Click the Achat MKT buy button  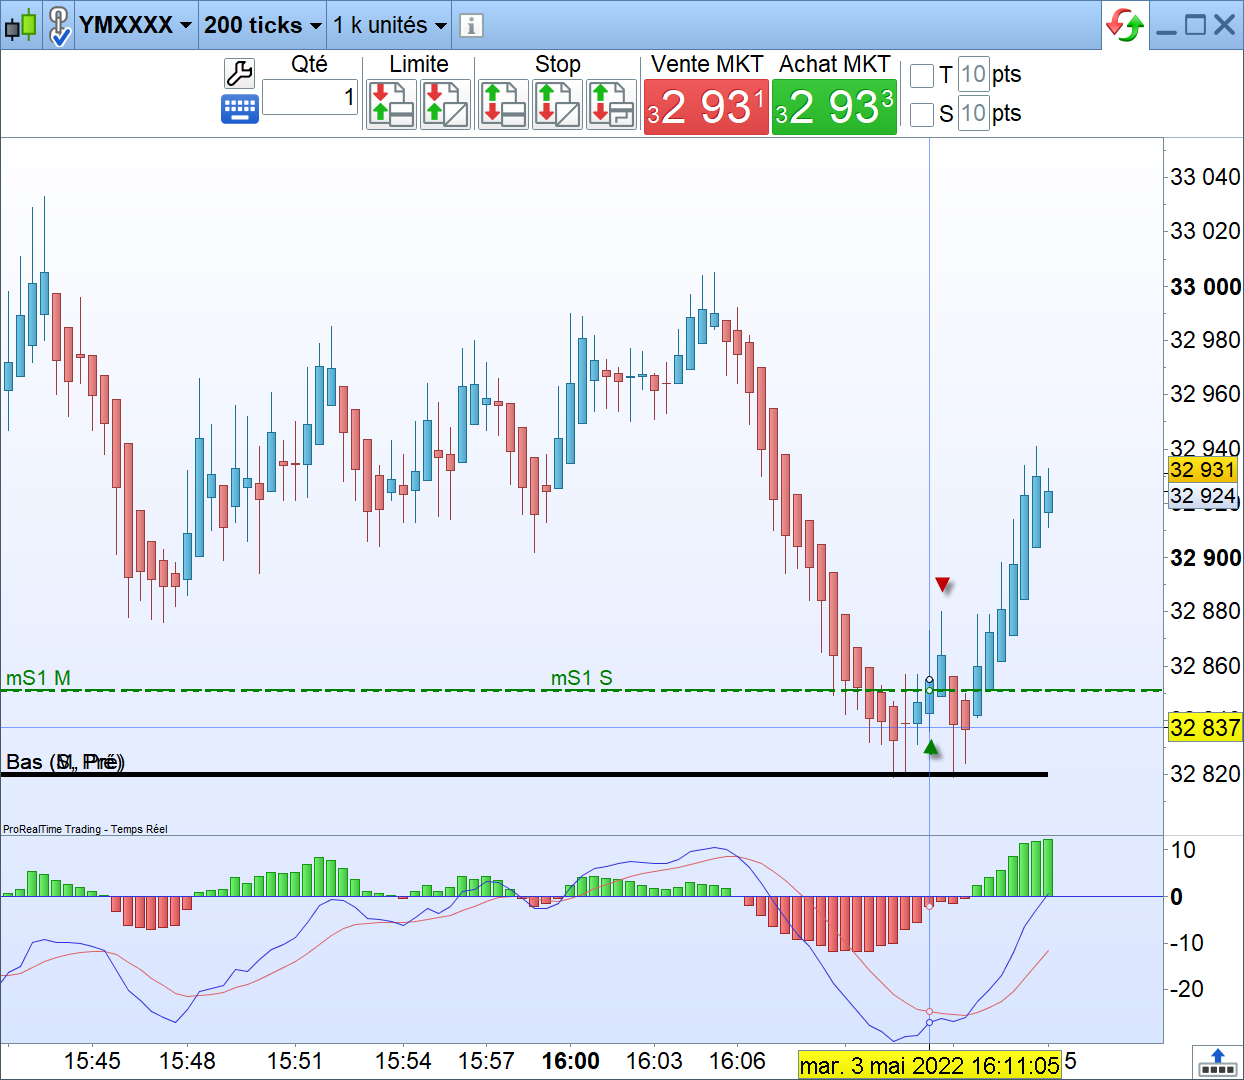pyautogui.click(x=834, y=107)
